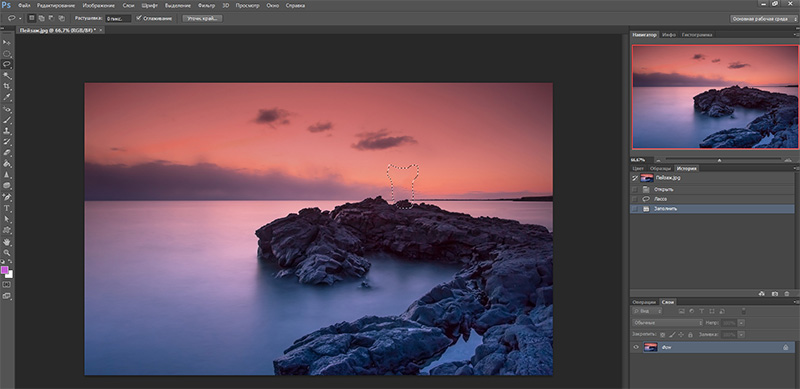Open Основная рабочая среда workspace dropdown
This screenshot has width=800, height=389.
tap(763, 18)
